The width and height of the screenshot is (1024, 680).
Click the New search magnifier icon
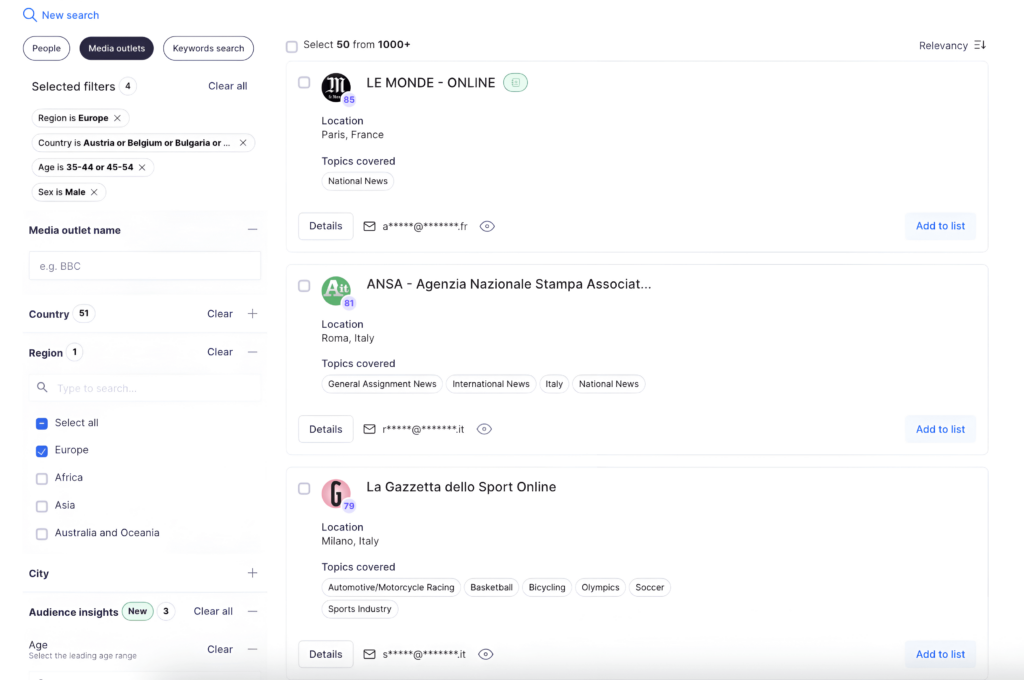point(29,14)
